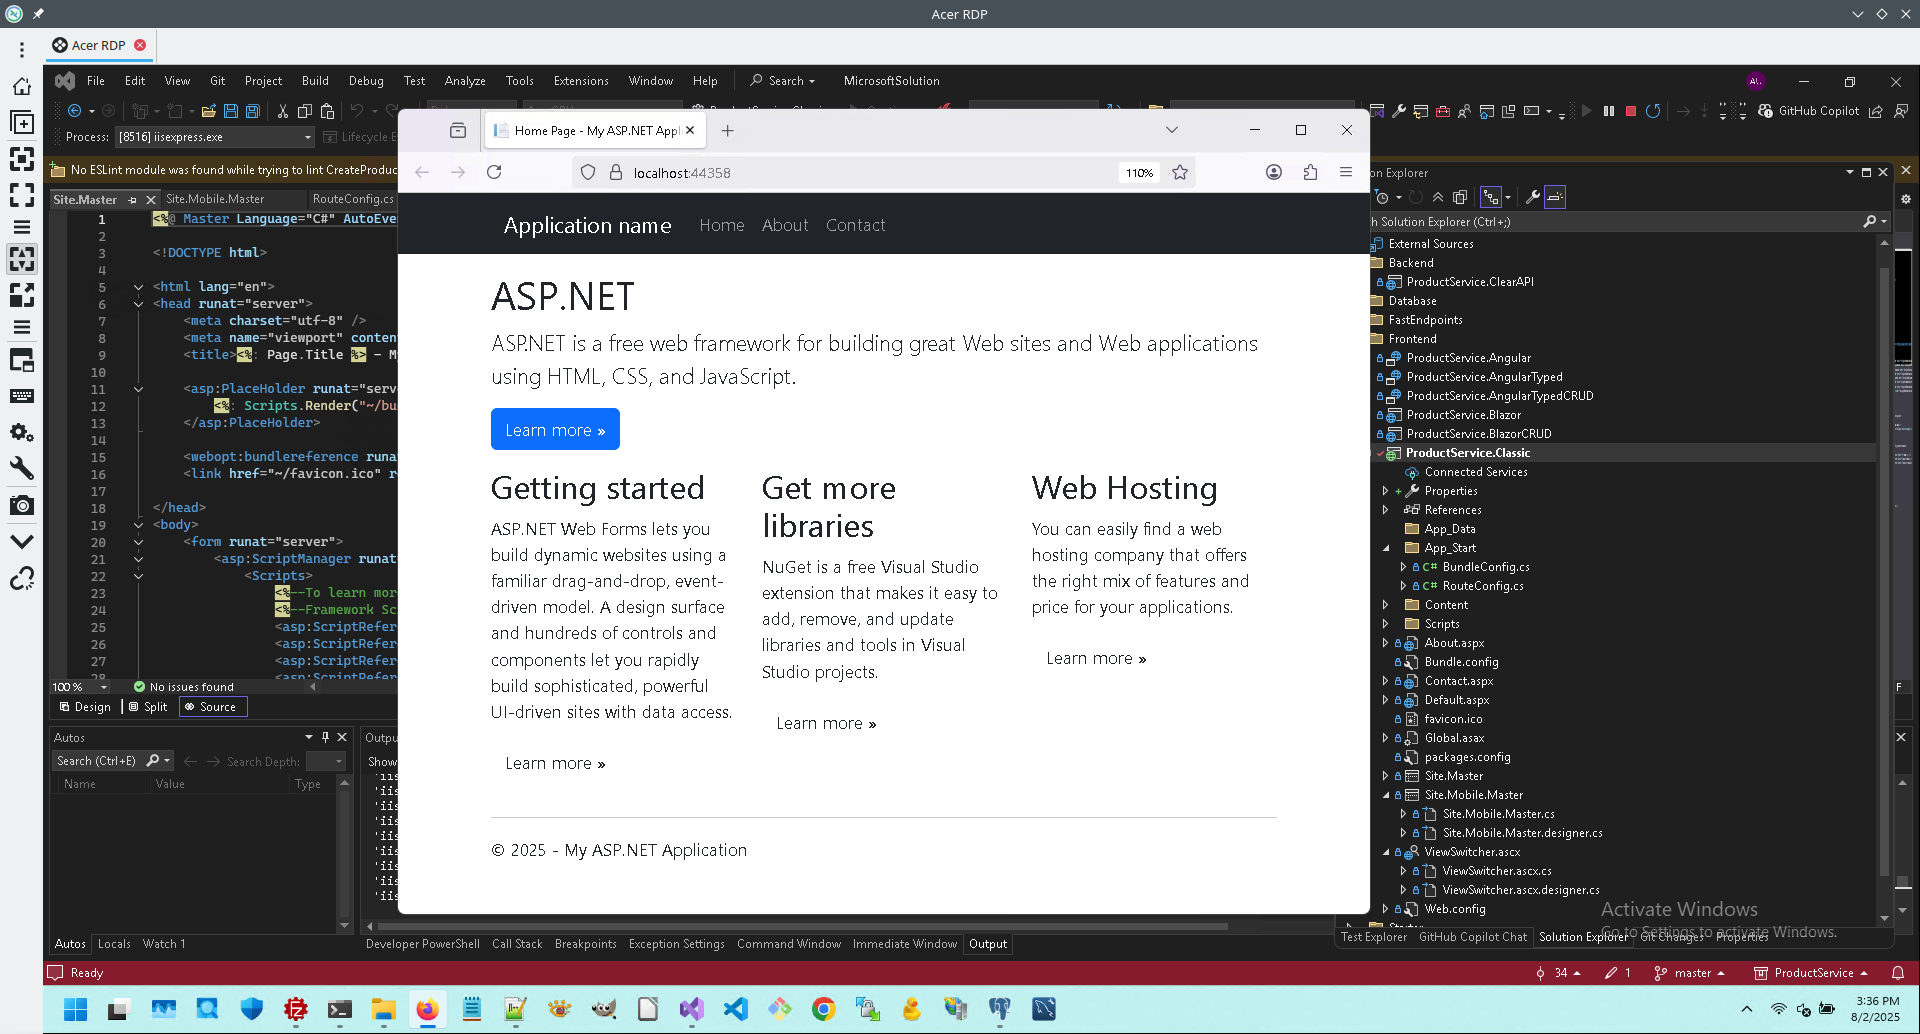1920x1034 pixels.
Task: Open the Immediate Window tab
Action: [x=905, y=944]
